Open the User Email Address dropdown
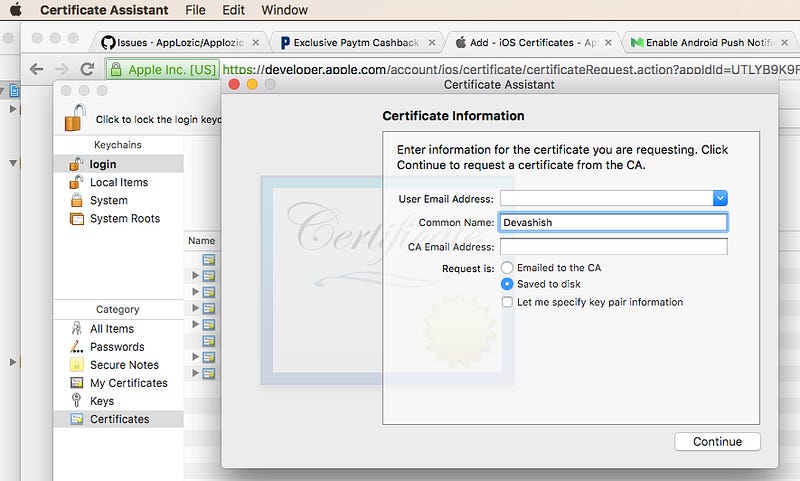800x481 pixels. coord(720,198)
